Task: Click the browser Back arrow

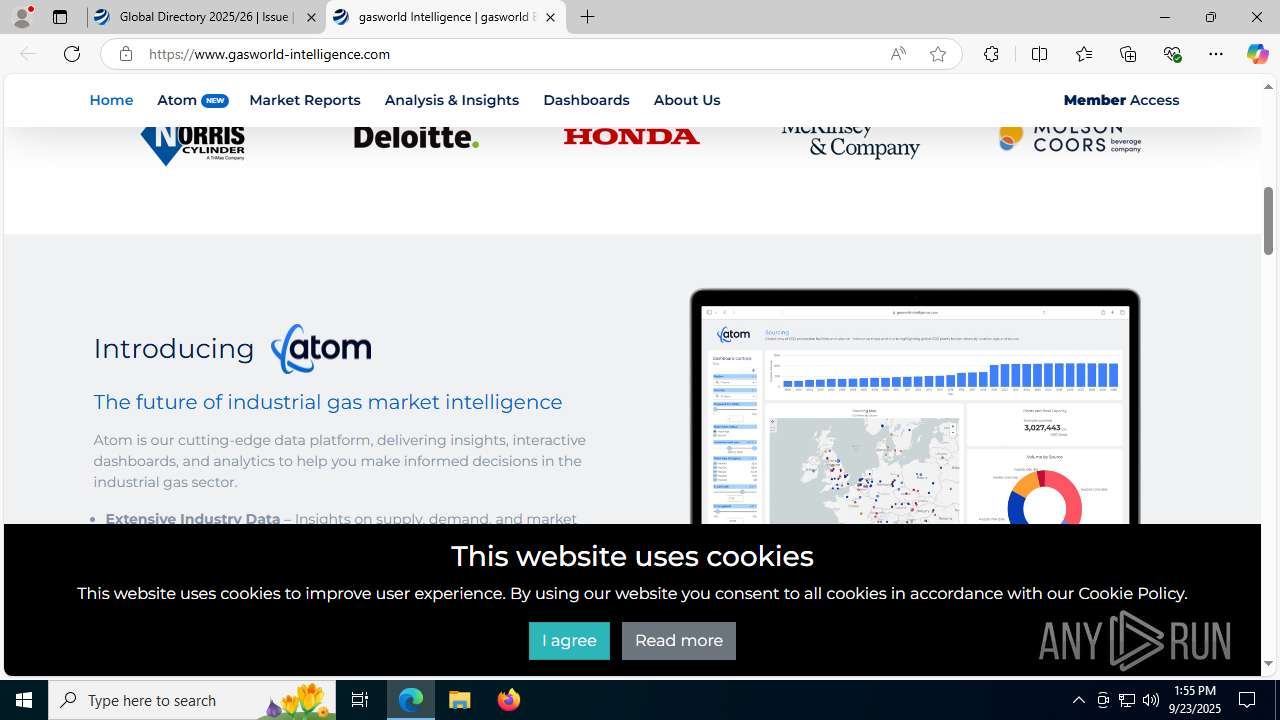Action: click(28, 54)
